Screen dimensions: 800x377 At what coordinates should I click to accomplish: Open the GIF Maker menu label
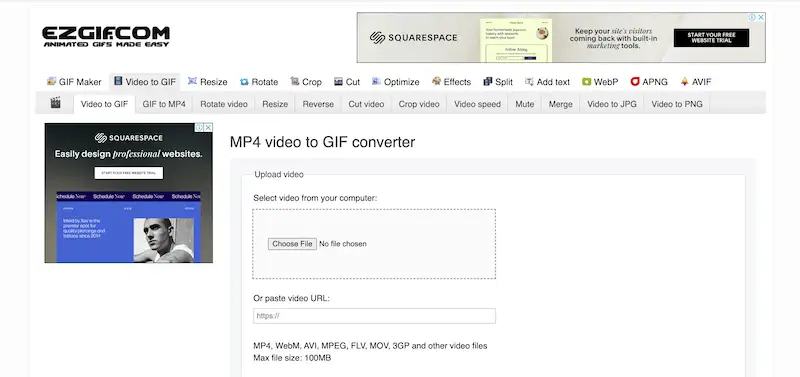pos(80,82)
